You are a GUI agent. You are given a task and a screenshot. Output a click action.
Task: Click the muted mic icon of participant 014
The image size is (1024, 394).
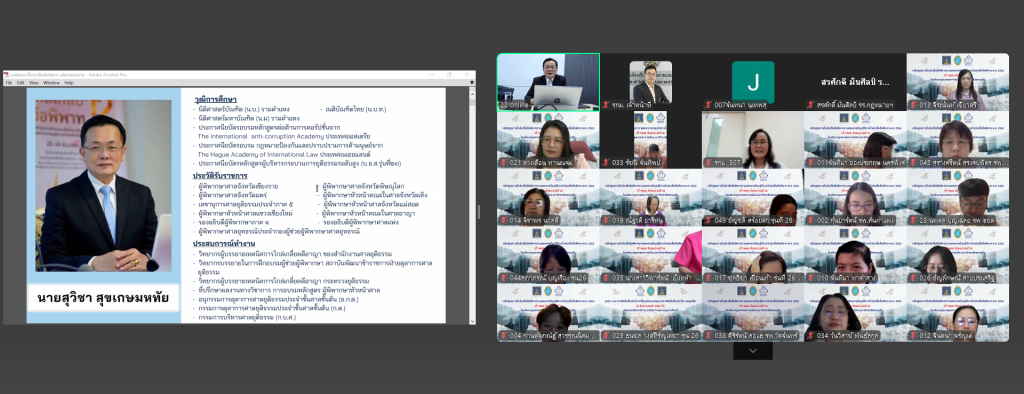click(x=504, y=220)
